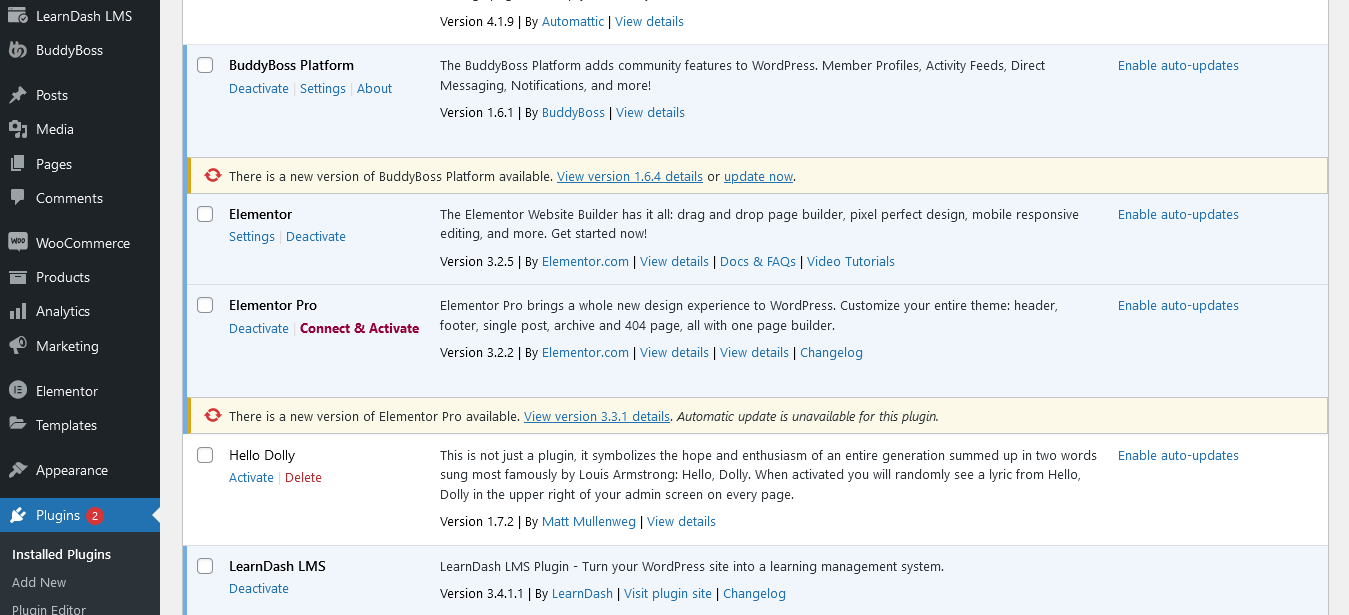Click the Comments bubble icon
Image resolution: width=1349 pixels, height=615 pixels.
pos(18,198)
